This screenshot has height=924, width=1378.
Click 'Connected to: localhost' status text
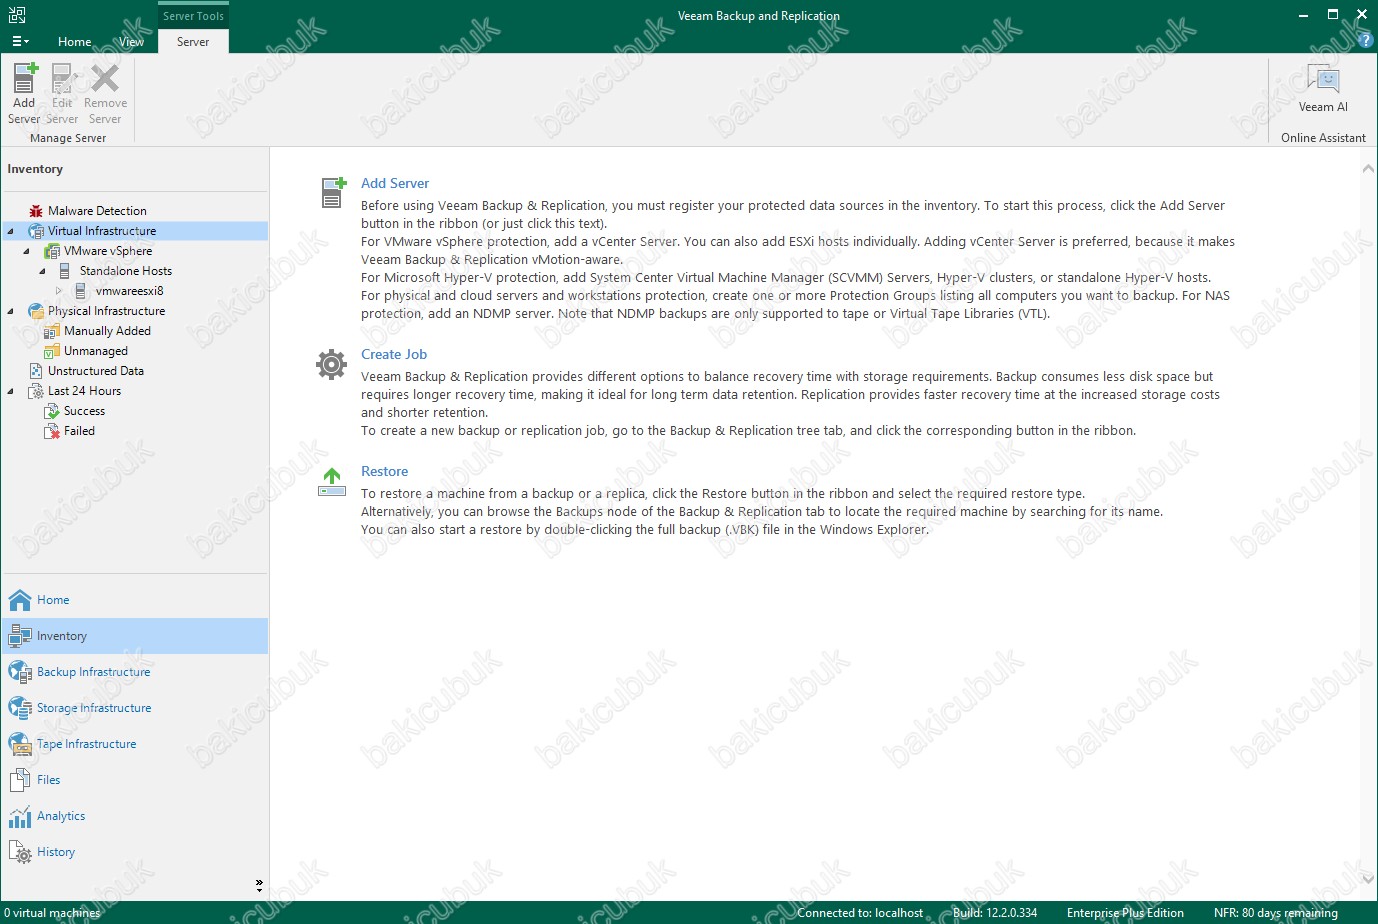pos(860,913)
